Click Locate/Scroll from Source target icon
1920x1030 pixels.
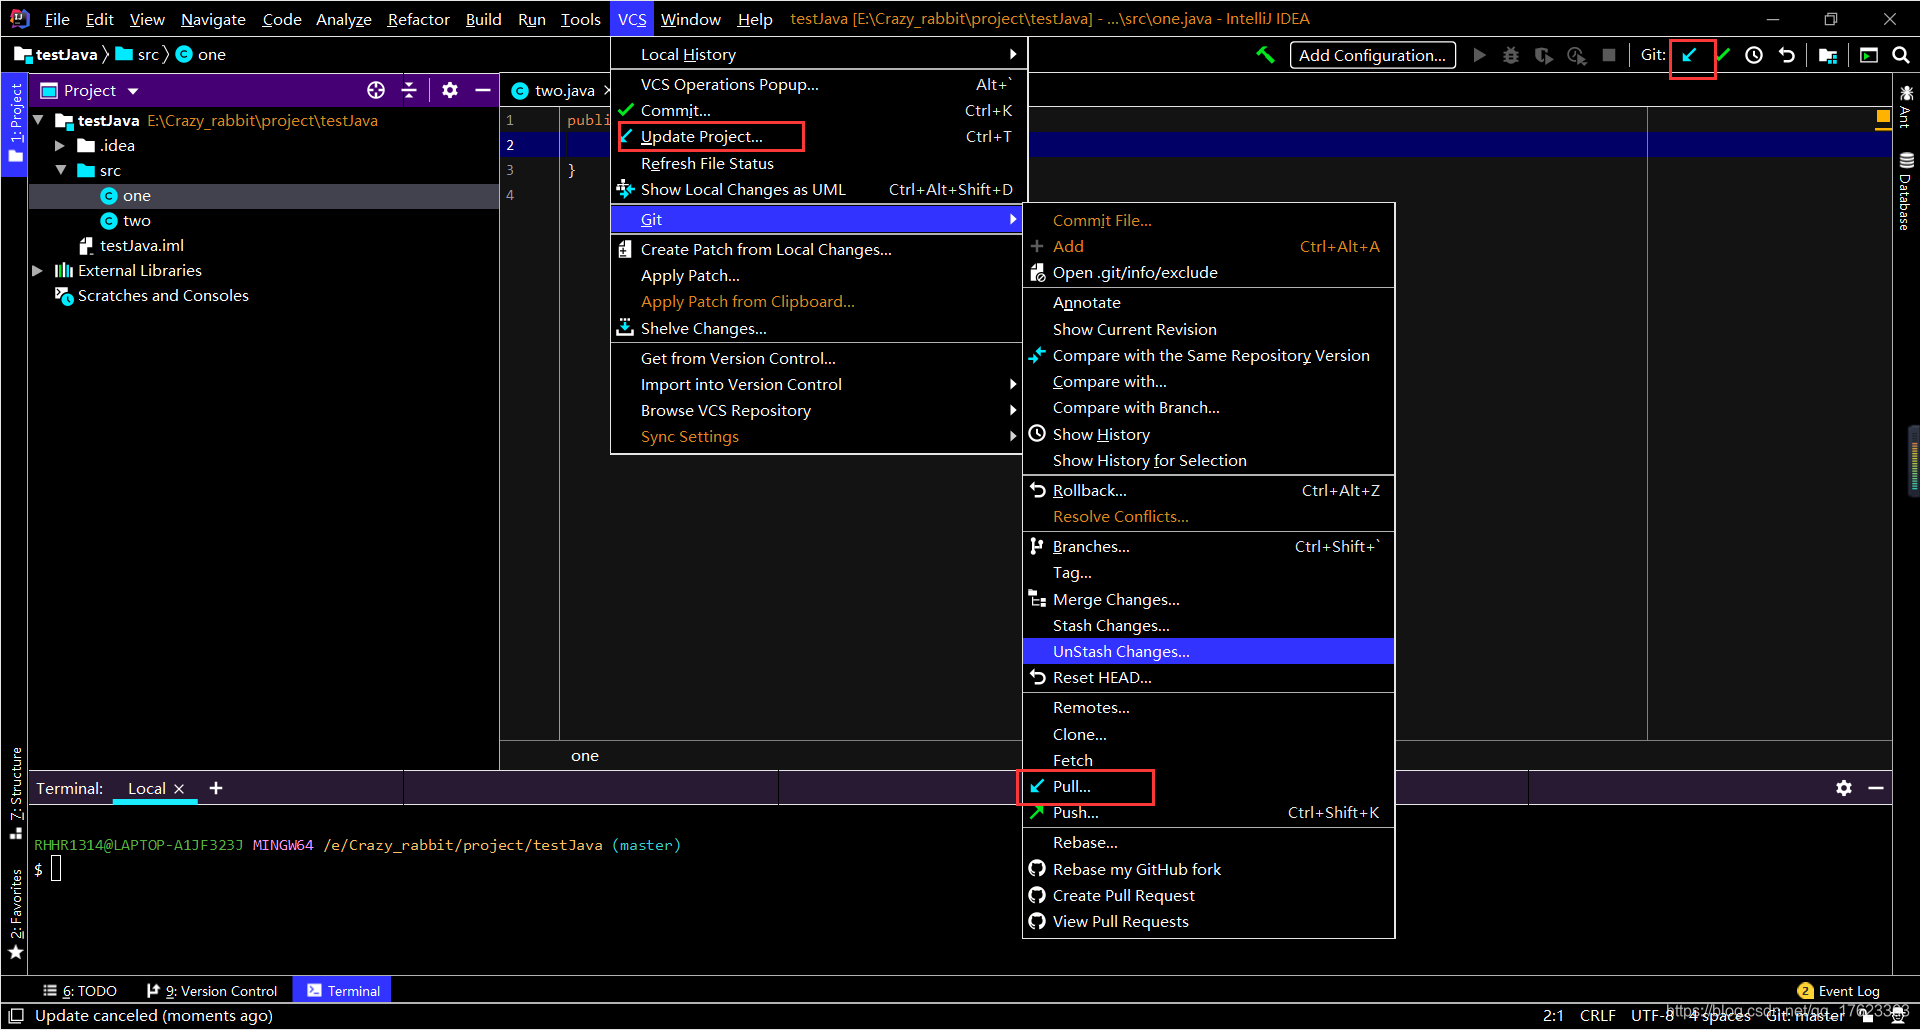[x=376, y=90]
